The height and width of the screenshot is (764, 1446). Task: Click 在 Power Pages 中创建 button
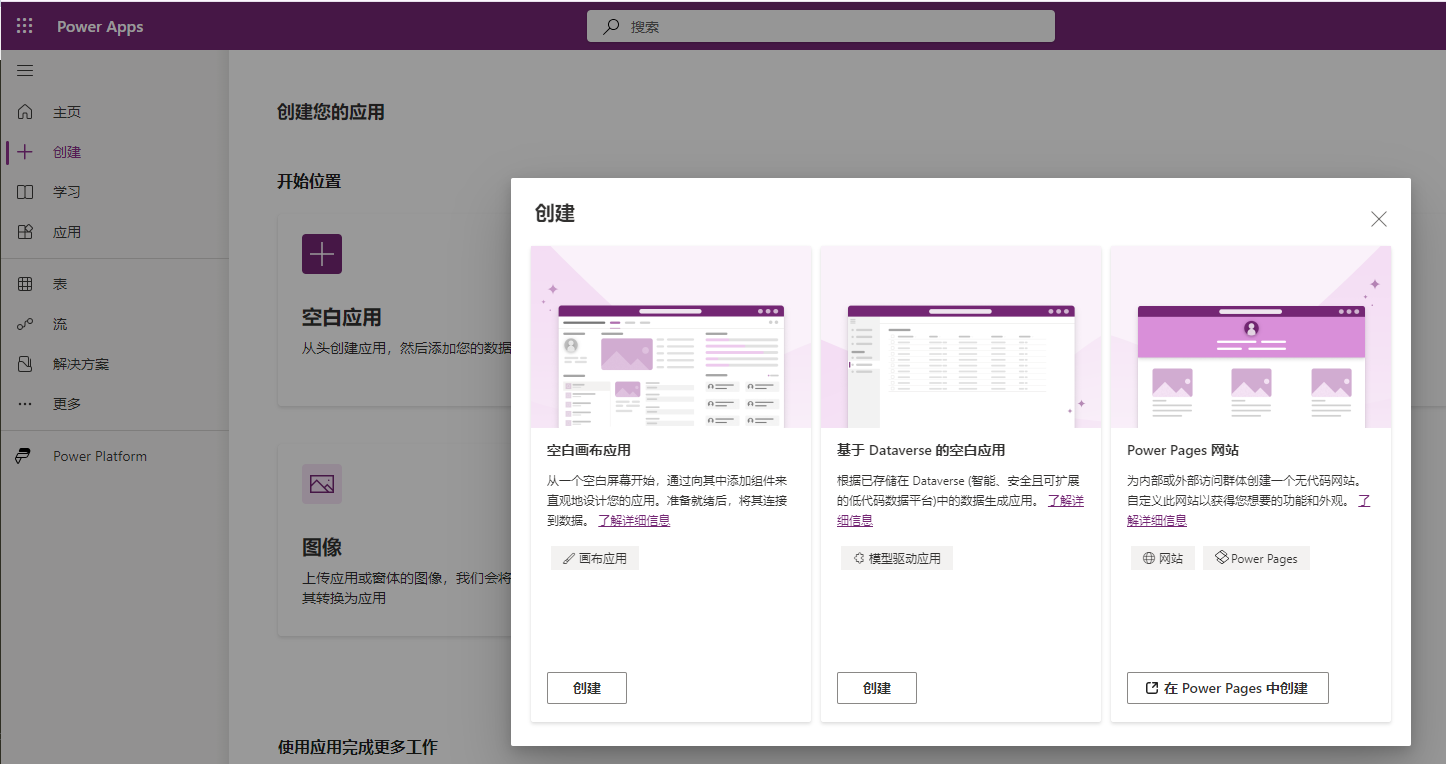[1227, 687]
